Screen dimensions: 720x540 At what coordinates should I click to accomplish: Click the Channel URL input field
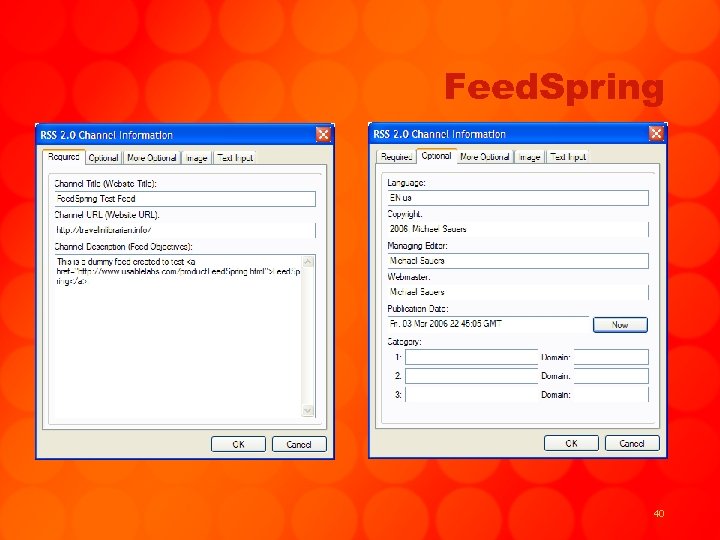coord(185,230)
